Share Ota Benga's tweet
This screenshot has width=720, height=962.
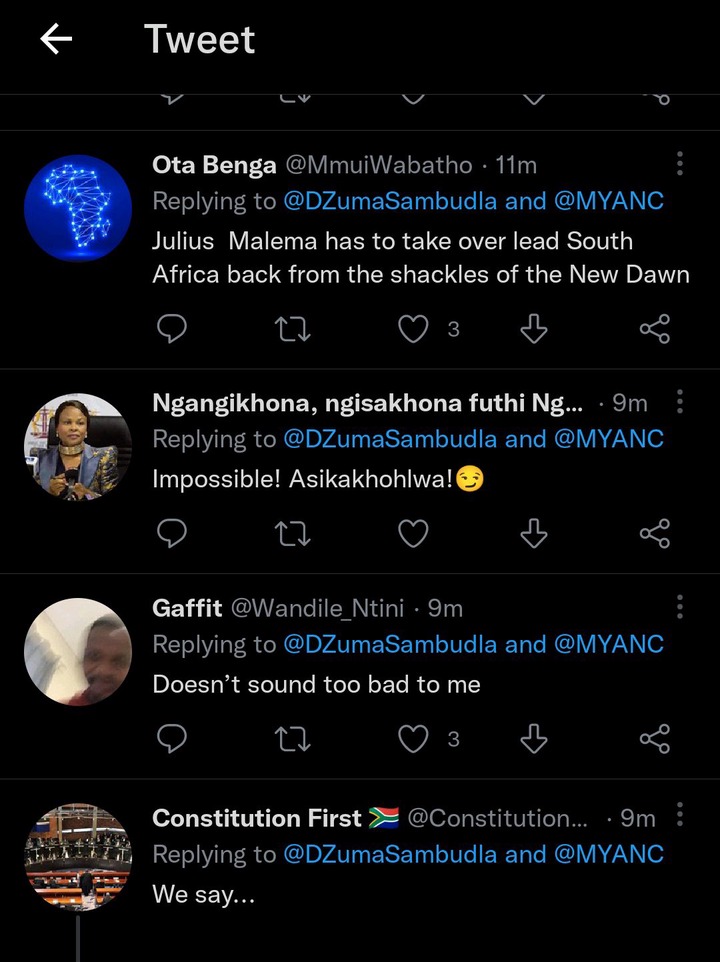655,329
